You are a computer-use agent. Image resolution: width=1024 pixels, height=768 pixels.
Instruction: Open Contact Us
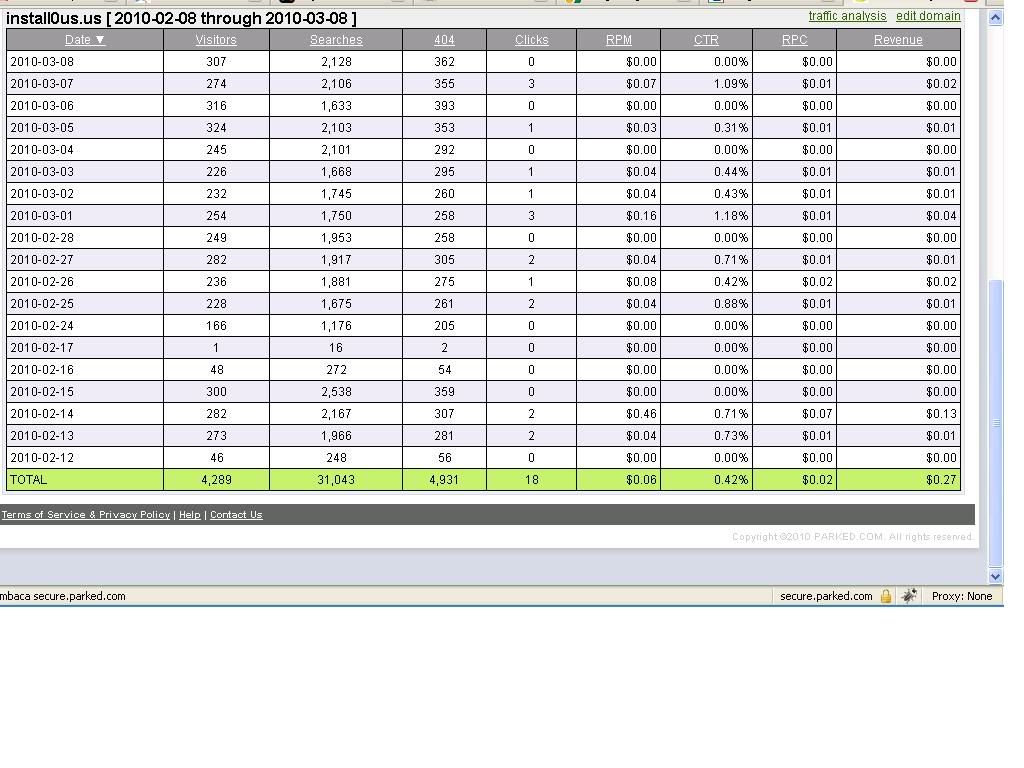tap(236, 514)
